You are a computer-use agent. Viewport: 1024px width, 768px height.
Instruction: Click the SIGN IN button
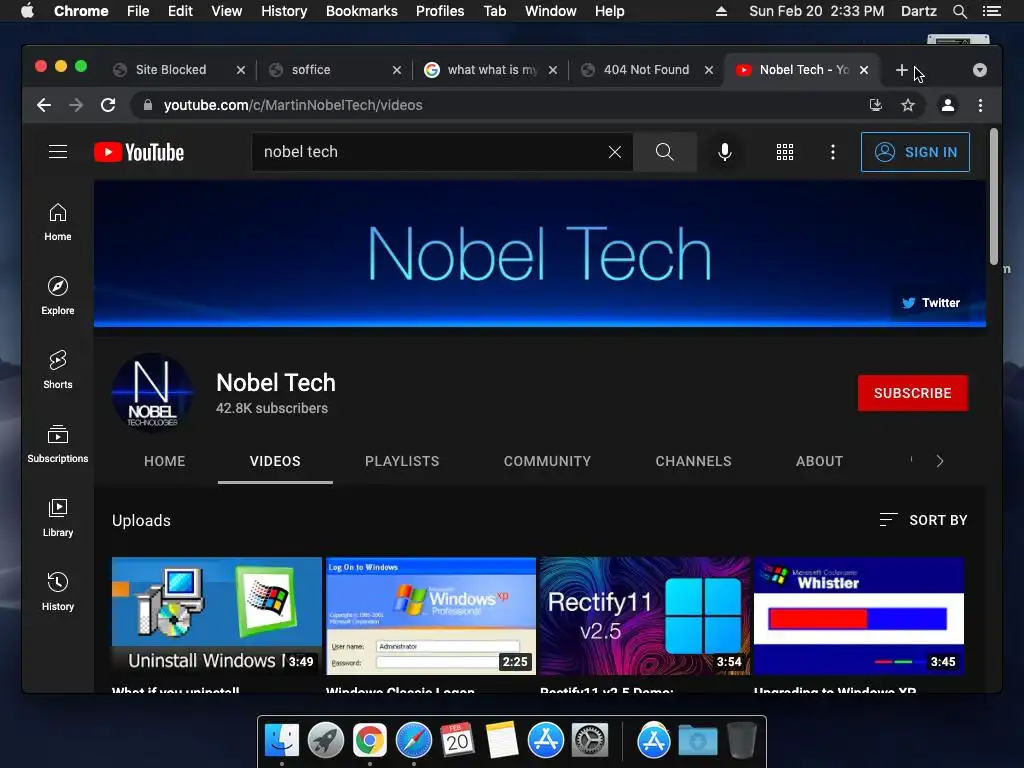915,152
